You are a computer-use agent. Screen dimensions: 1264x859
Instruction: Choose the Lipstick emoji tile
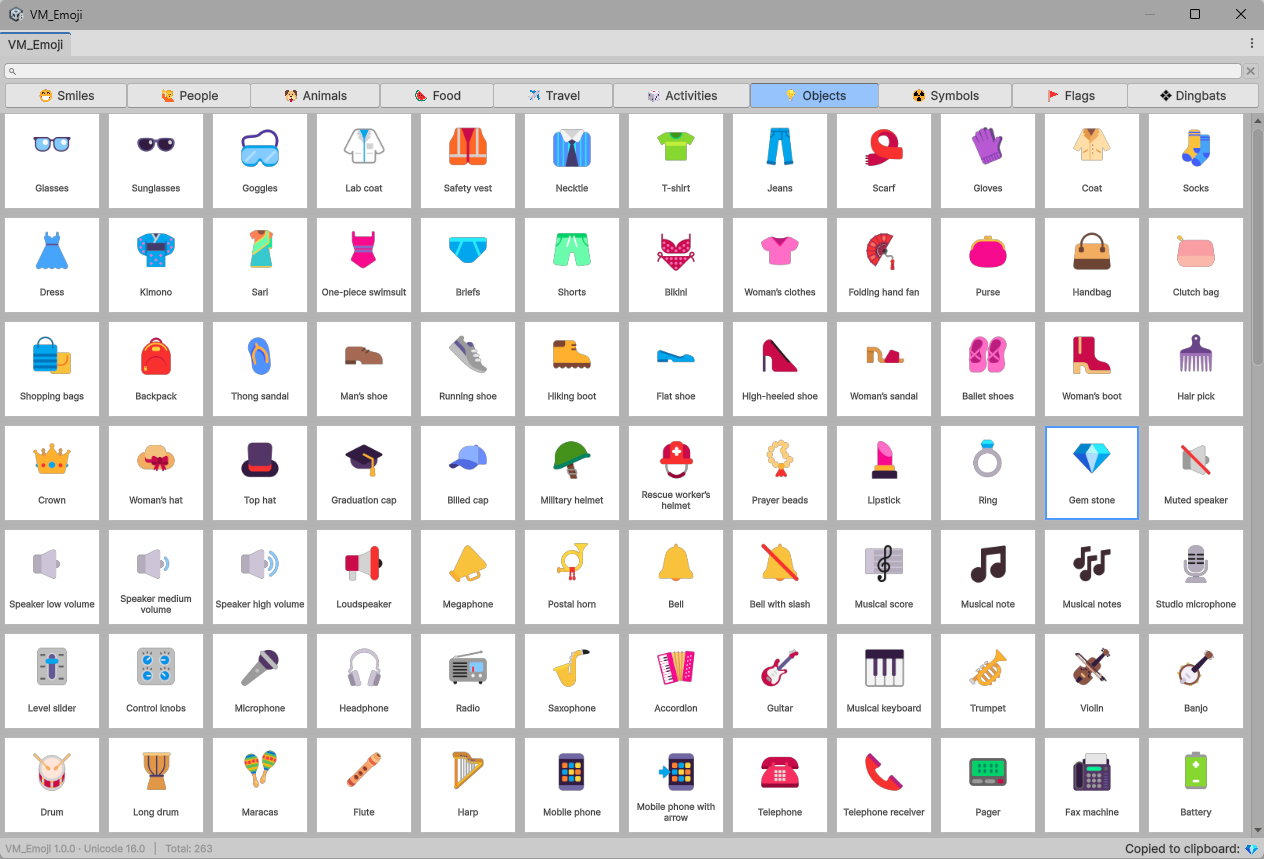coord(884,473)
